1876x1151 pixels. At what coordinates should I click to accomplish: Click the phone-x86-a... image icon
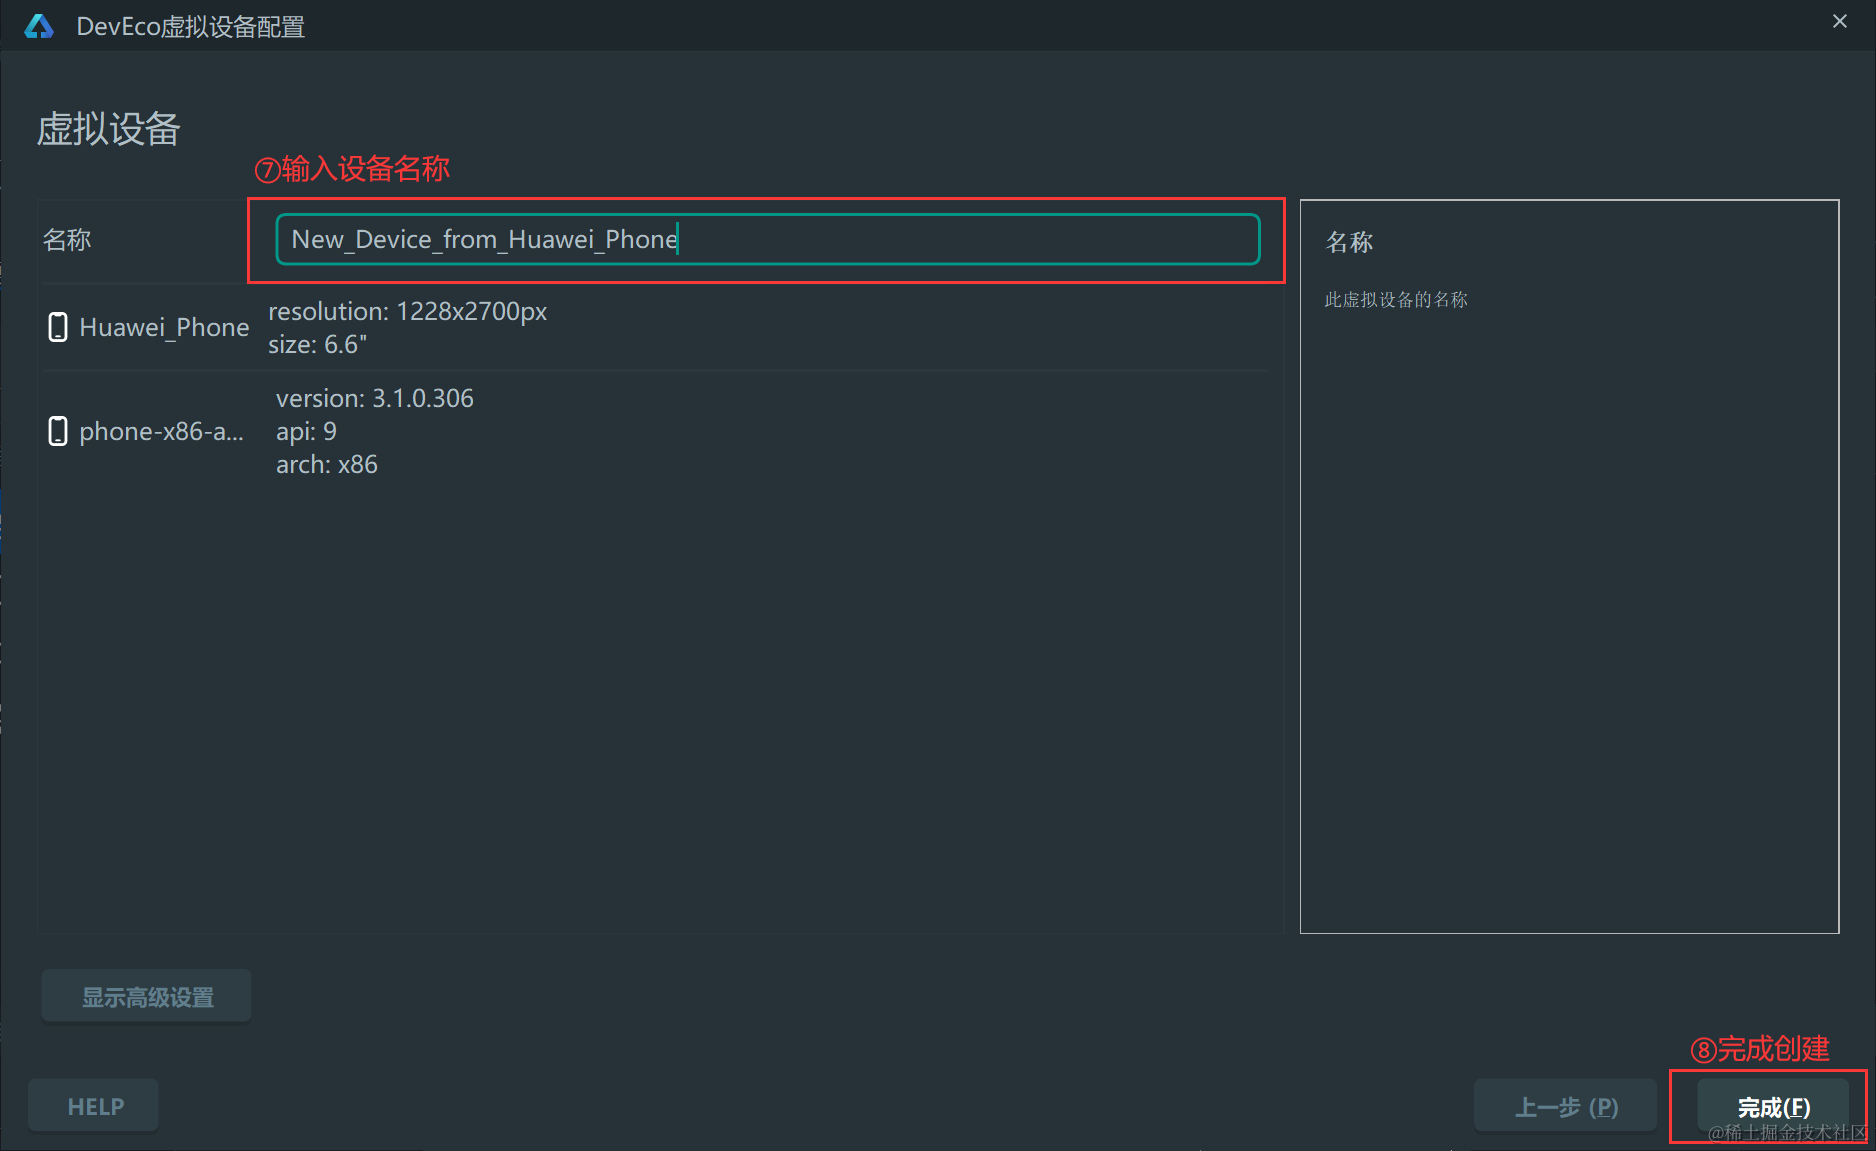[58, 431]
